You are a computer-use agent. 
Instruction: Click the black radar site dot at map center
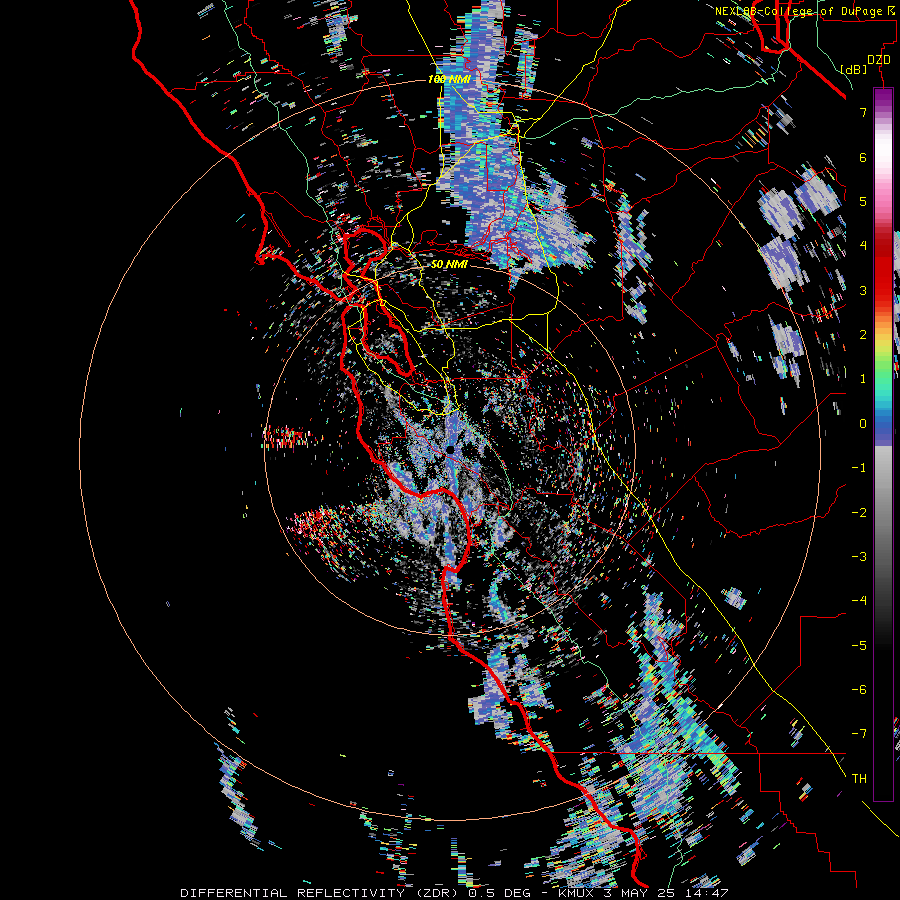tap(451, 449)
